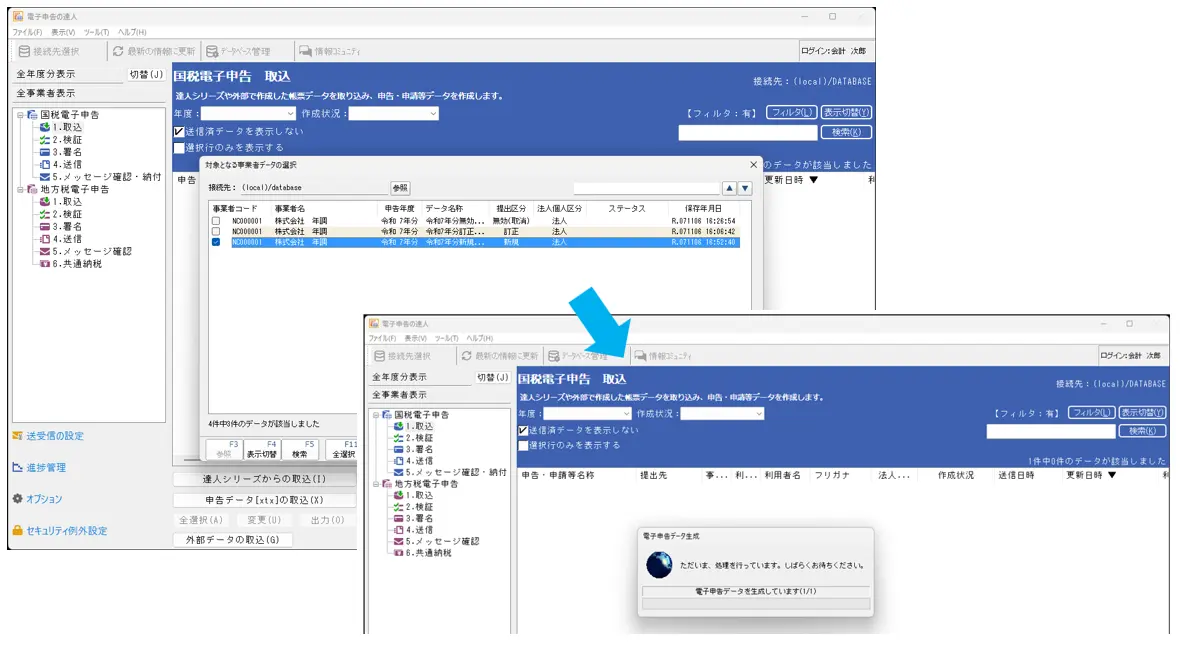Collapse the 国税電子申告 tree node in the upper-left window
The image size is (1180, 646).
[19, 115]
